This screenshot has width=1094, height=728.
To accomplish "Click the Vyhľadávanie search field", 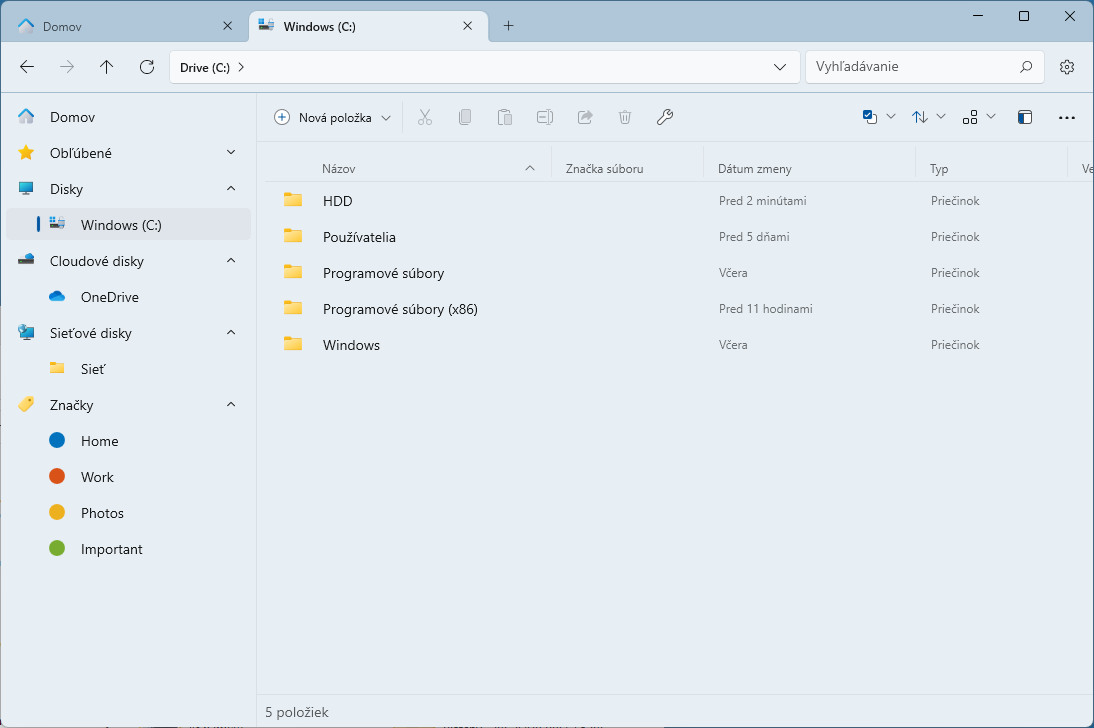I will pyautogui.click(x=910, y=67).
